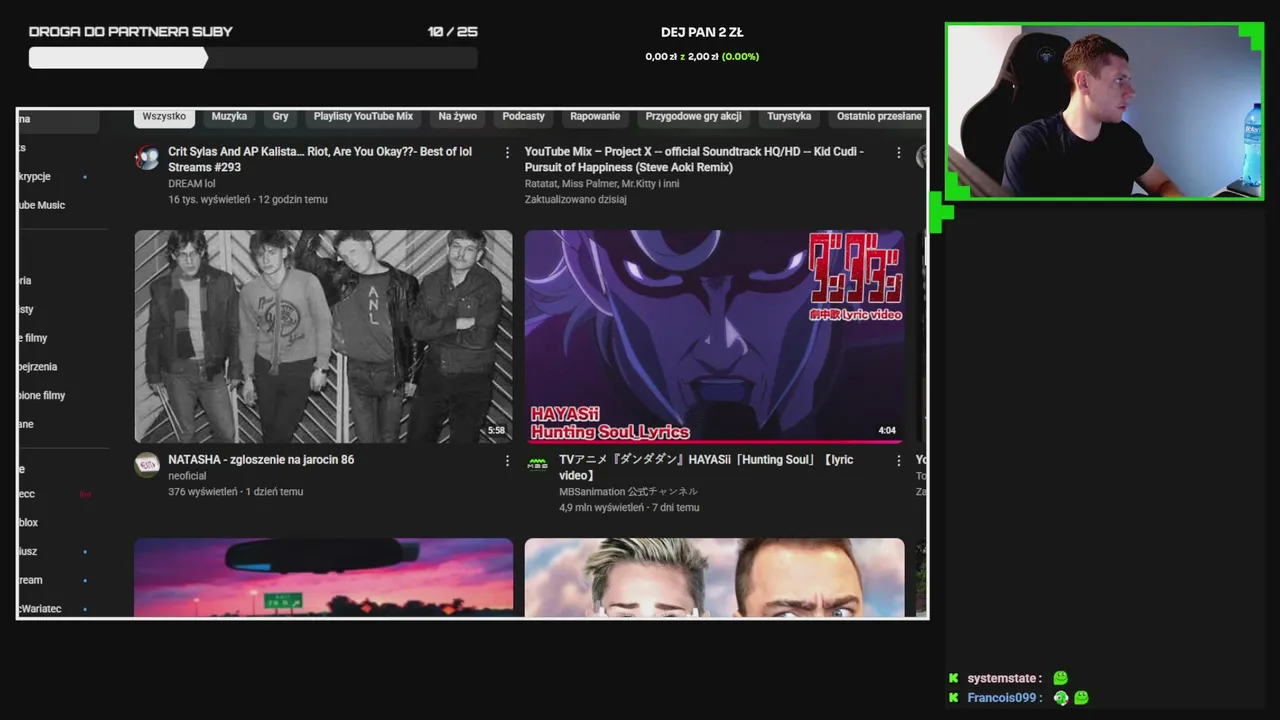The height and width of the screenshot is (720, 1280).
Task: Click 'Zaktualizowano dzisiaj' under Project X mix
Action: (576, 200)
